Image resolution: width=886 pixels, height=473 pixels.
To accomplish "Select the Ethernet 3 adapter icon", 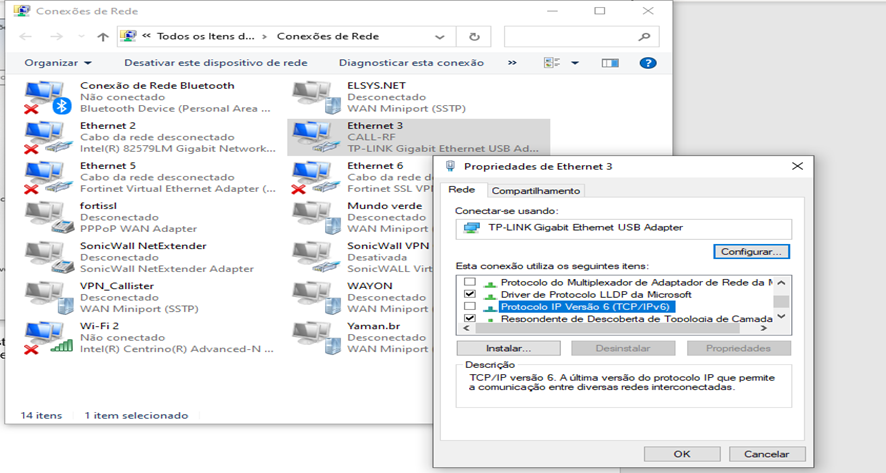I will click(x=315, y=137).
